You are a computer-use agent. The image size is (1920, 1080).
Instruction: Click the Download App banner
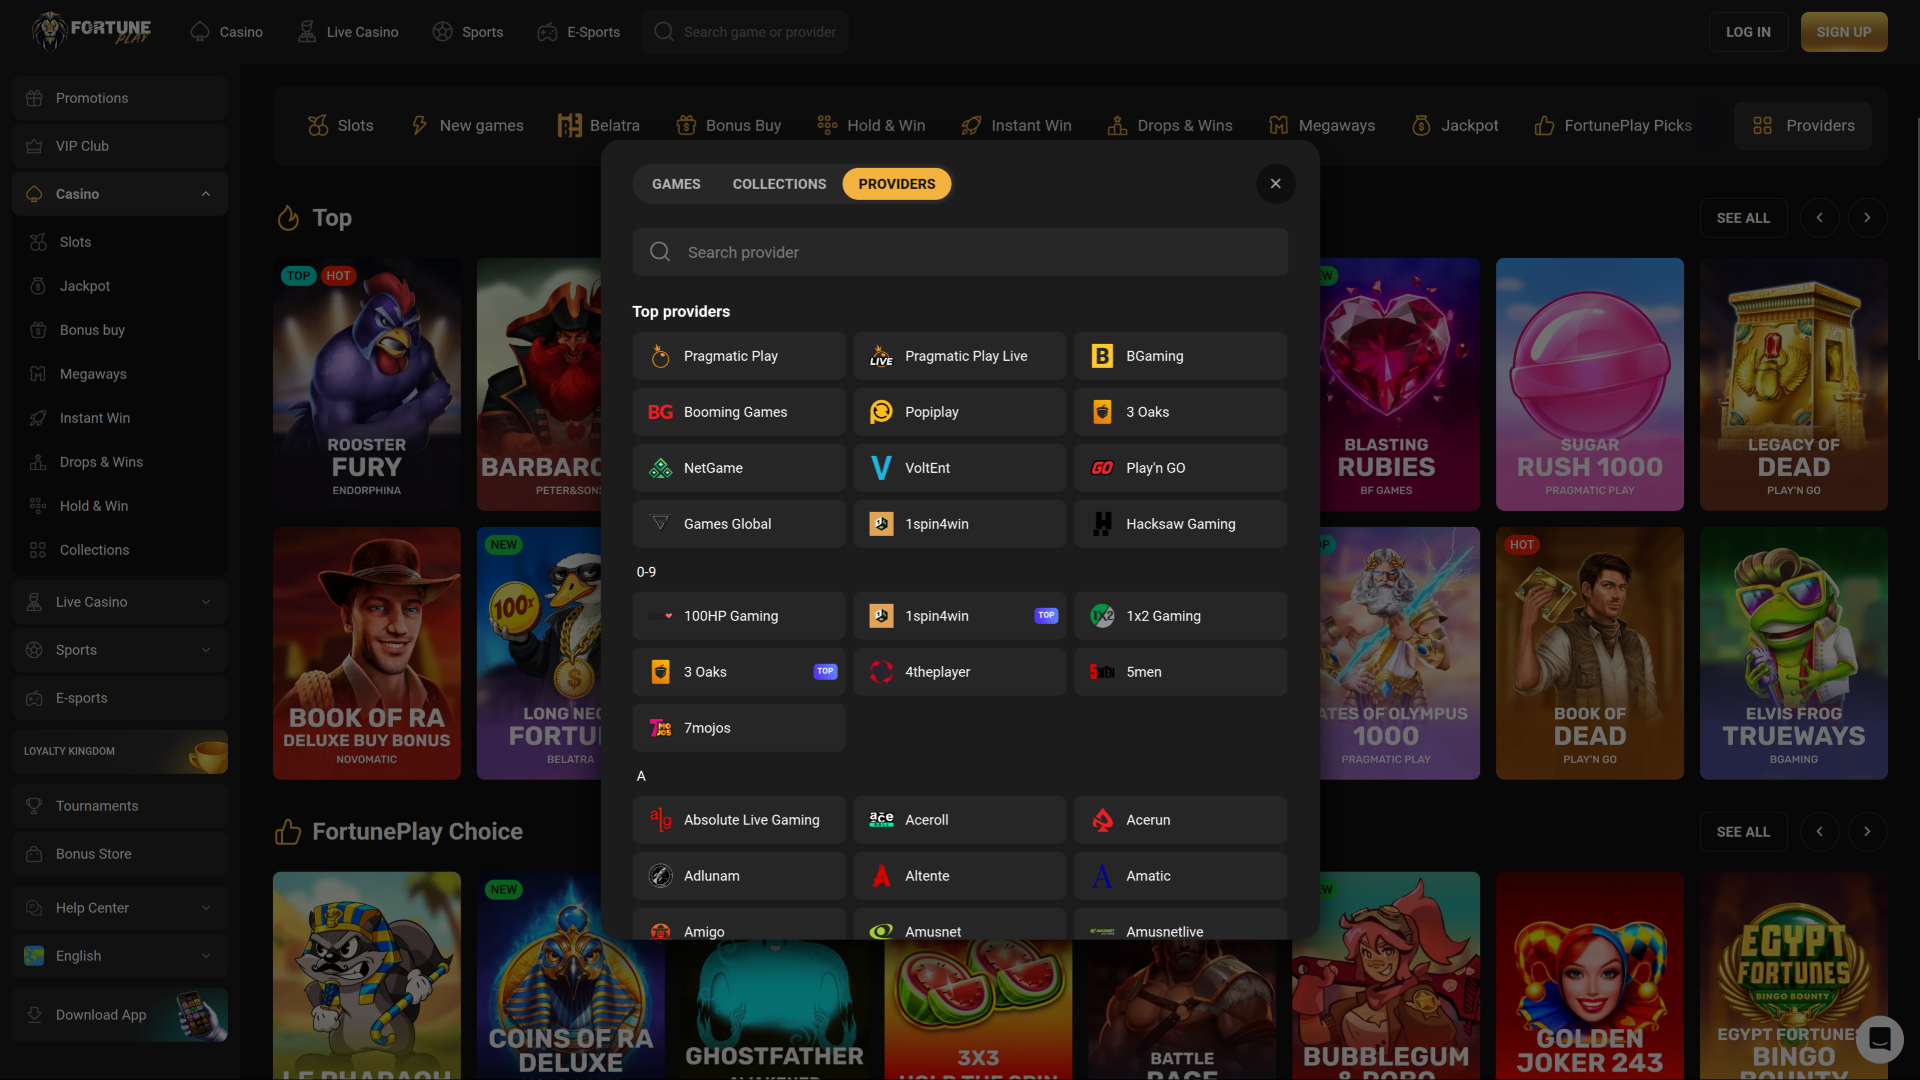[119, 1014]
